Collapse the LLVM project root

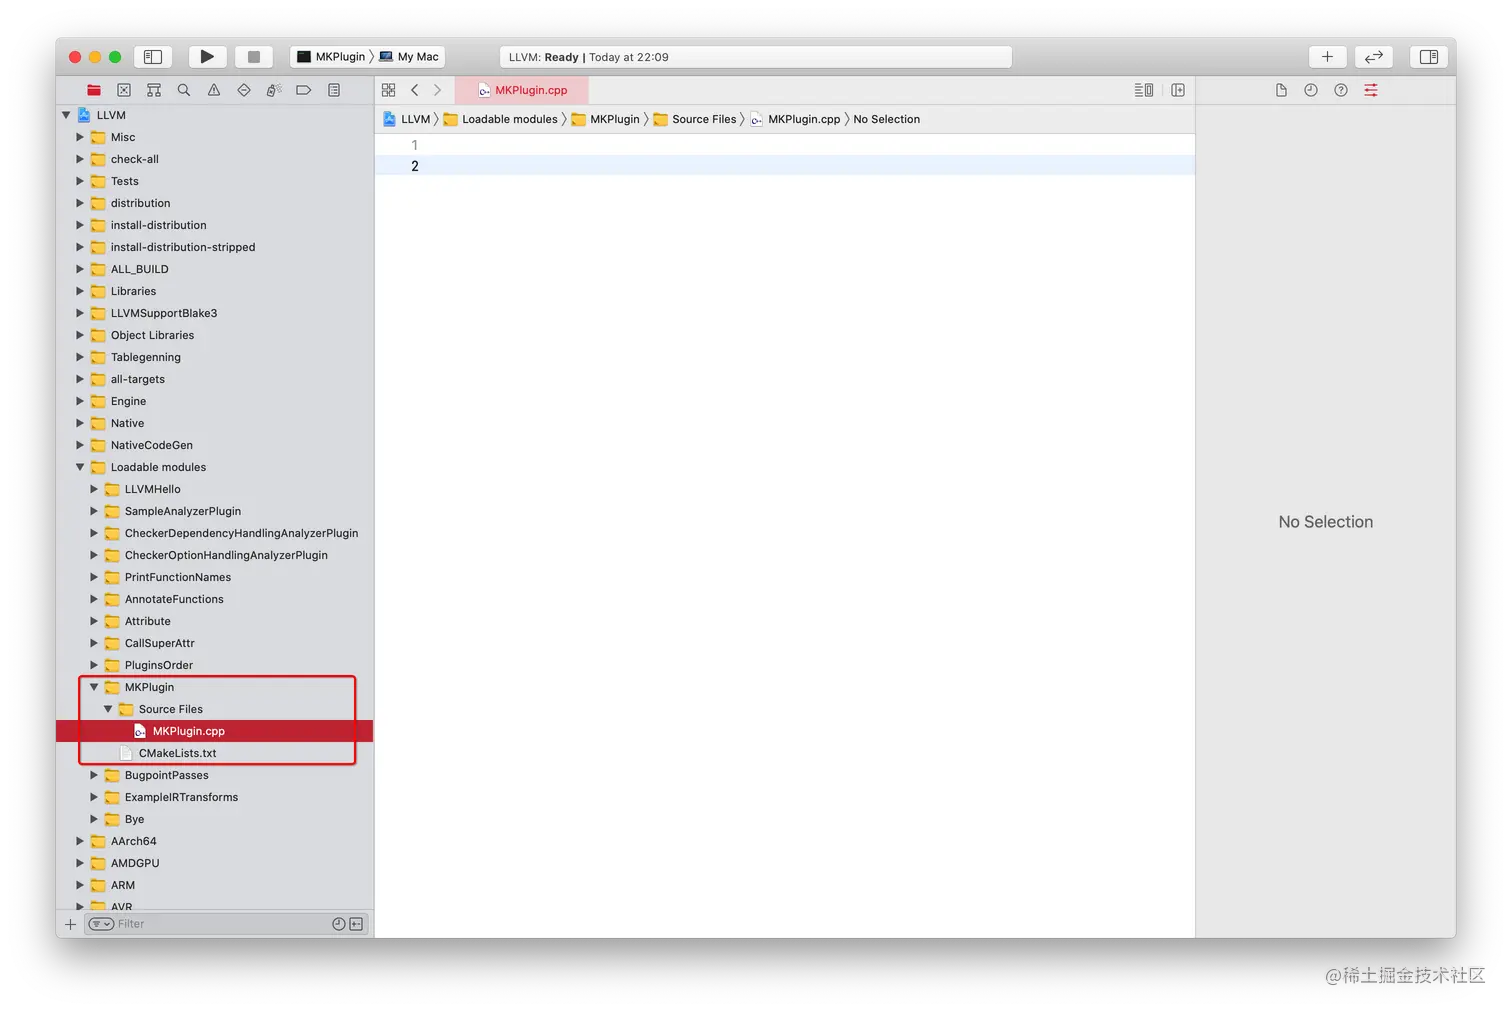[66, 115]
